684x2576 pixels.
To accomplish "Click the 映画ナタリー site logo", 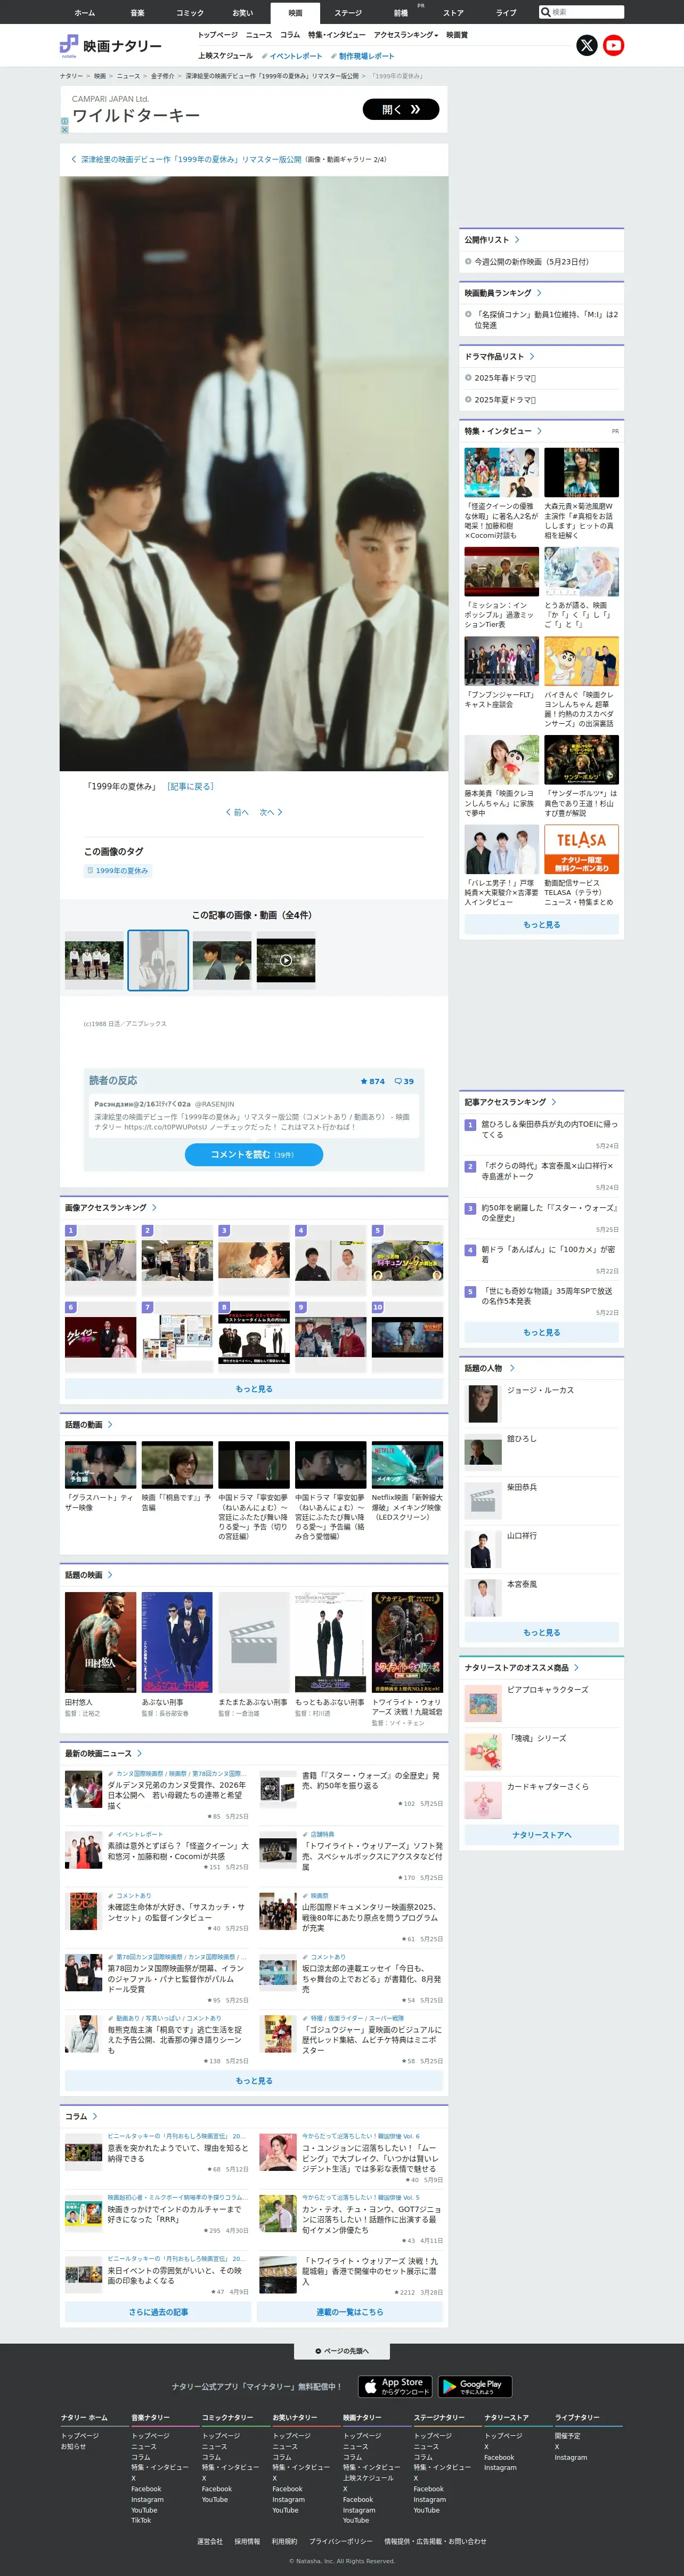I will [x=110, y=46].
